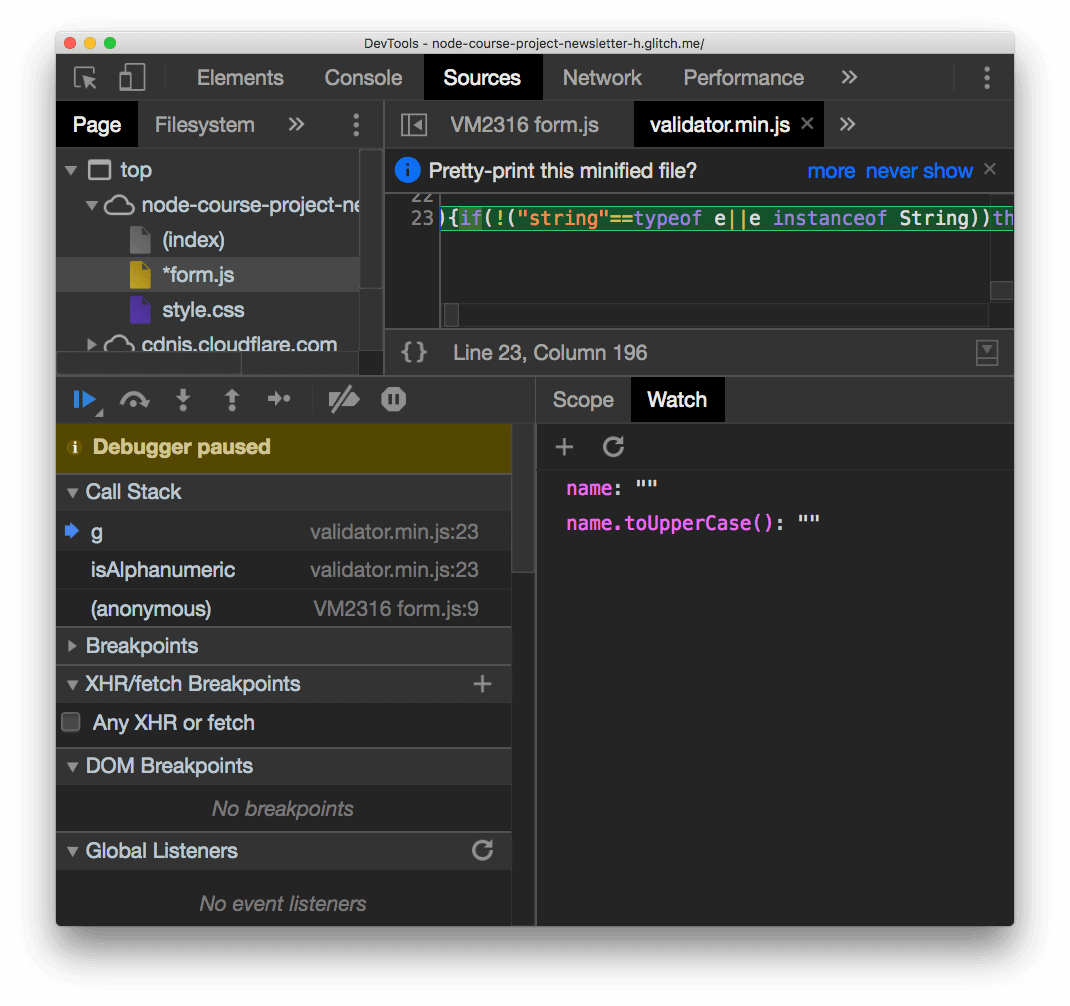Switch to the VM2316 form.js editor tab
1070x1006 pixels.
(x=524, y=125)
